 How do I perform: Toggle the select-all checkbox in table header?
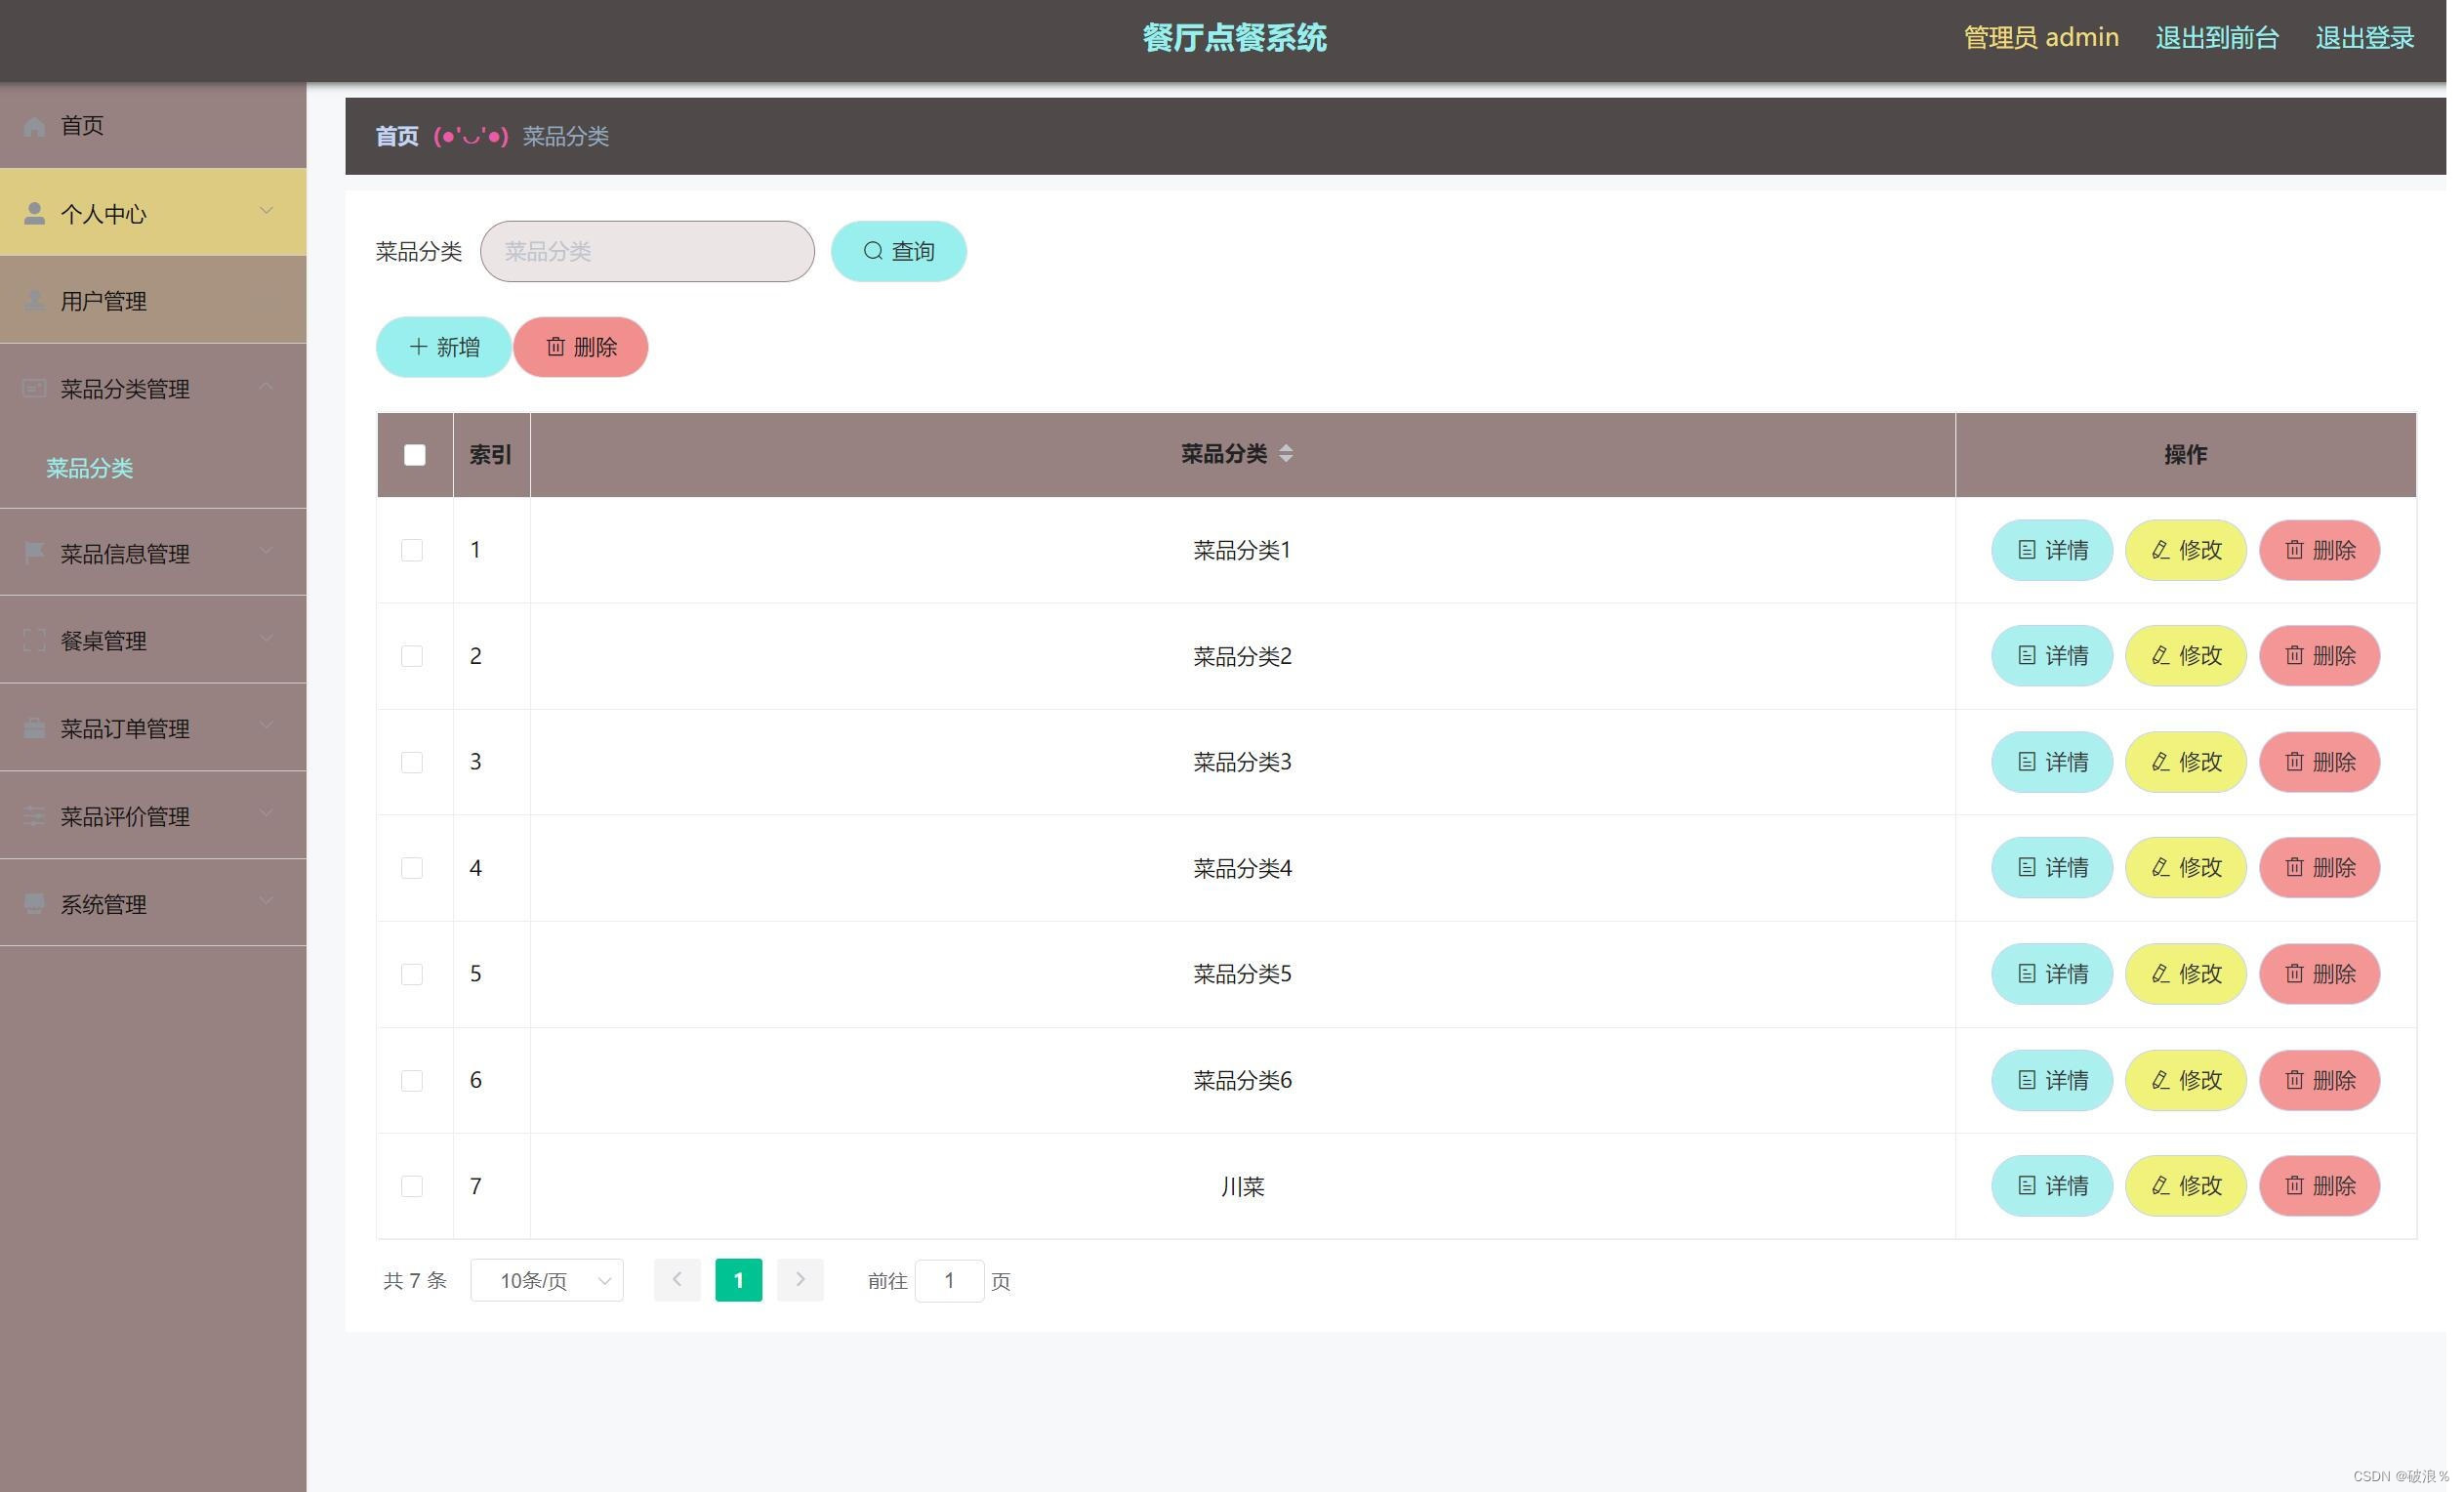pos(415,455)
